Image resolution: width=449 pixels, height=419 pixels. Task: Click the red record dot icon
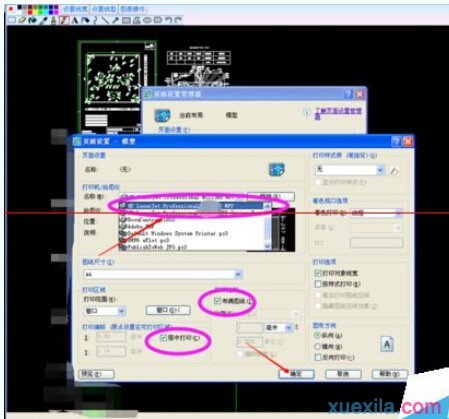(11, 9)
